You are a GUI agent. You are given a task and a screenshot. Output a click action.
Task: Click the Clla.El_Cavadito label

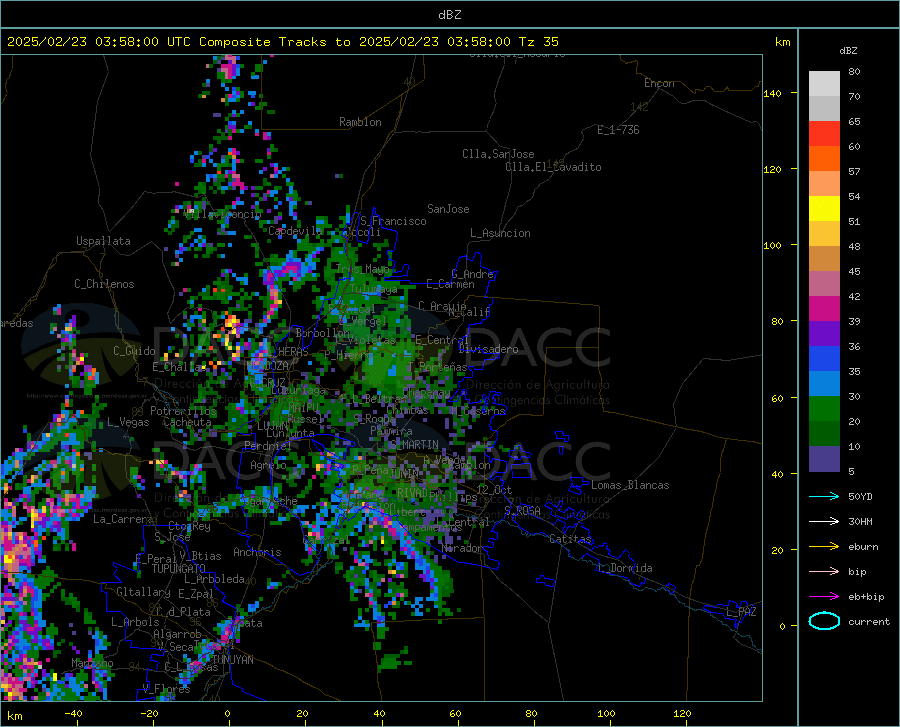(553, 167)
